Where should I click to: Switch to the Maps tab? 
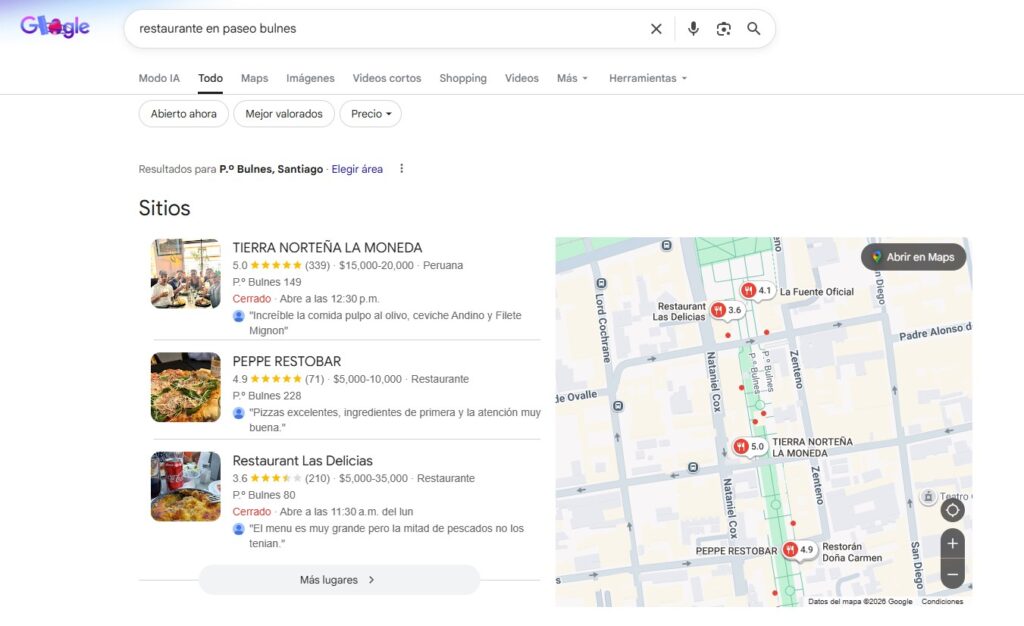[x=254, y=78]
